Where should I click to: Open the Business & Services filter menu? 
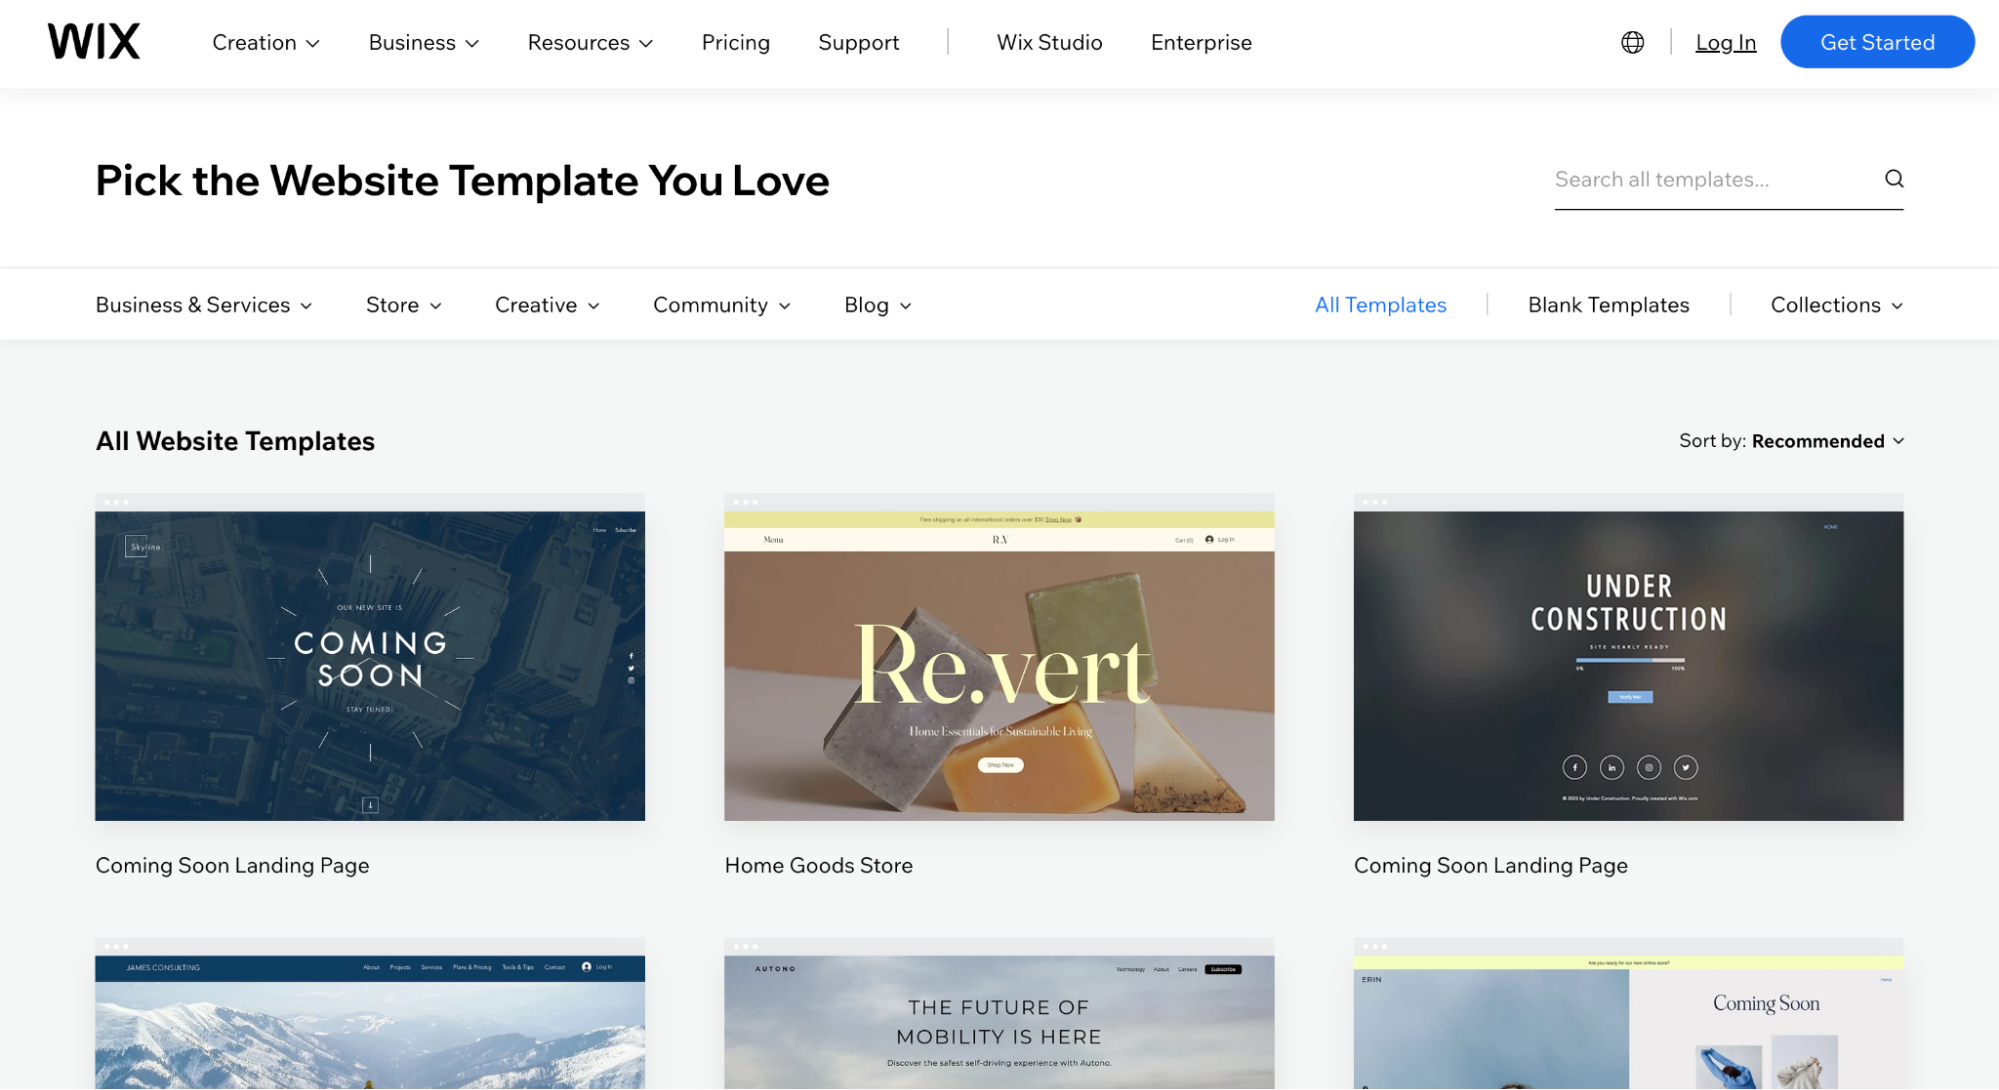[x=203, y=303]
